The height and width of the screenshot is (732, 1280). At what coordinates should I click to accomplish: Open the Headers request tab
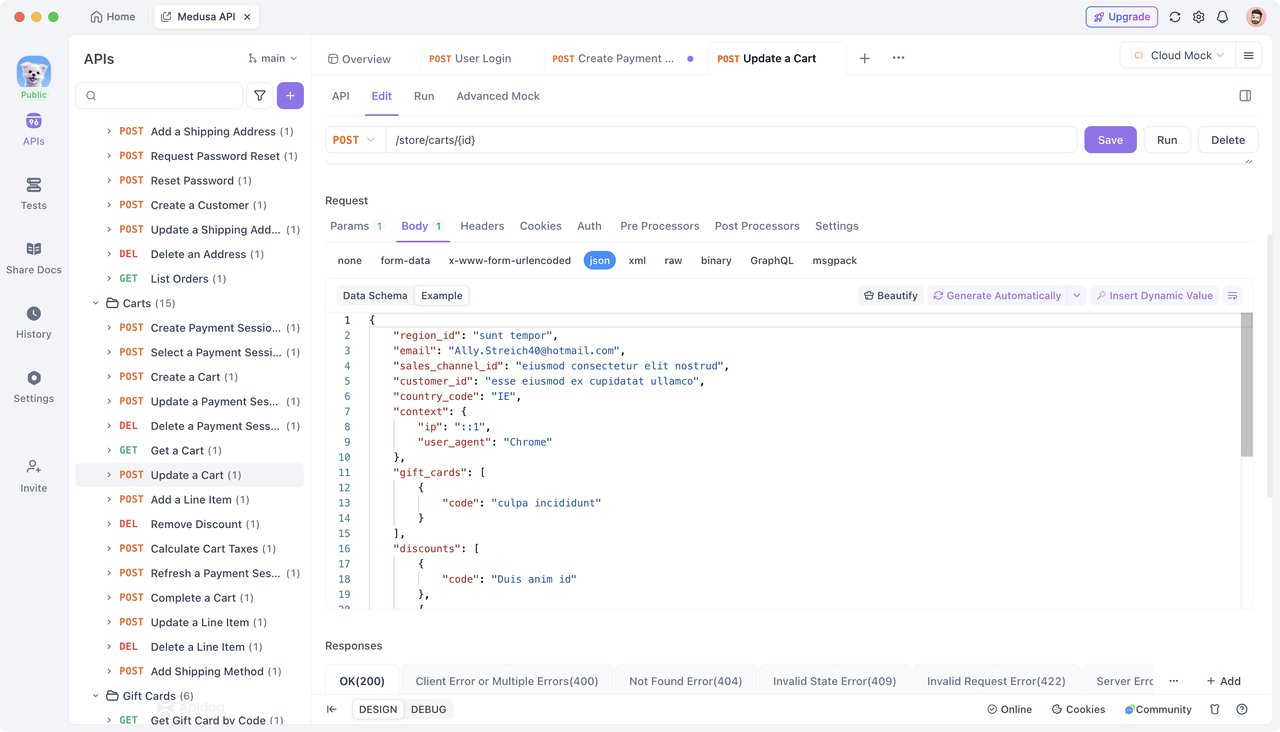[x=482, y=226]
